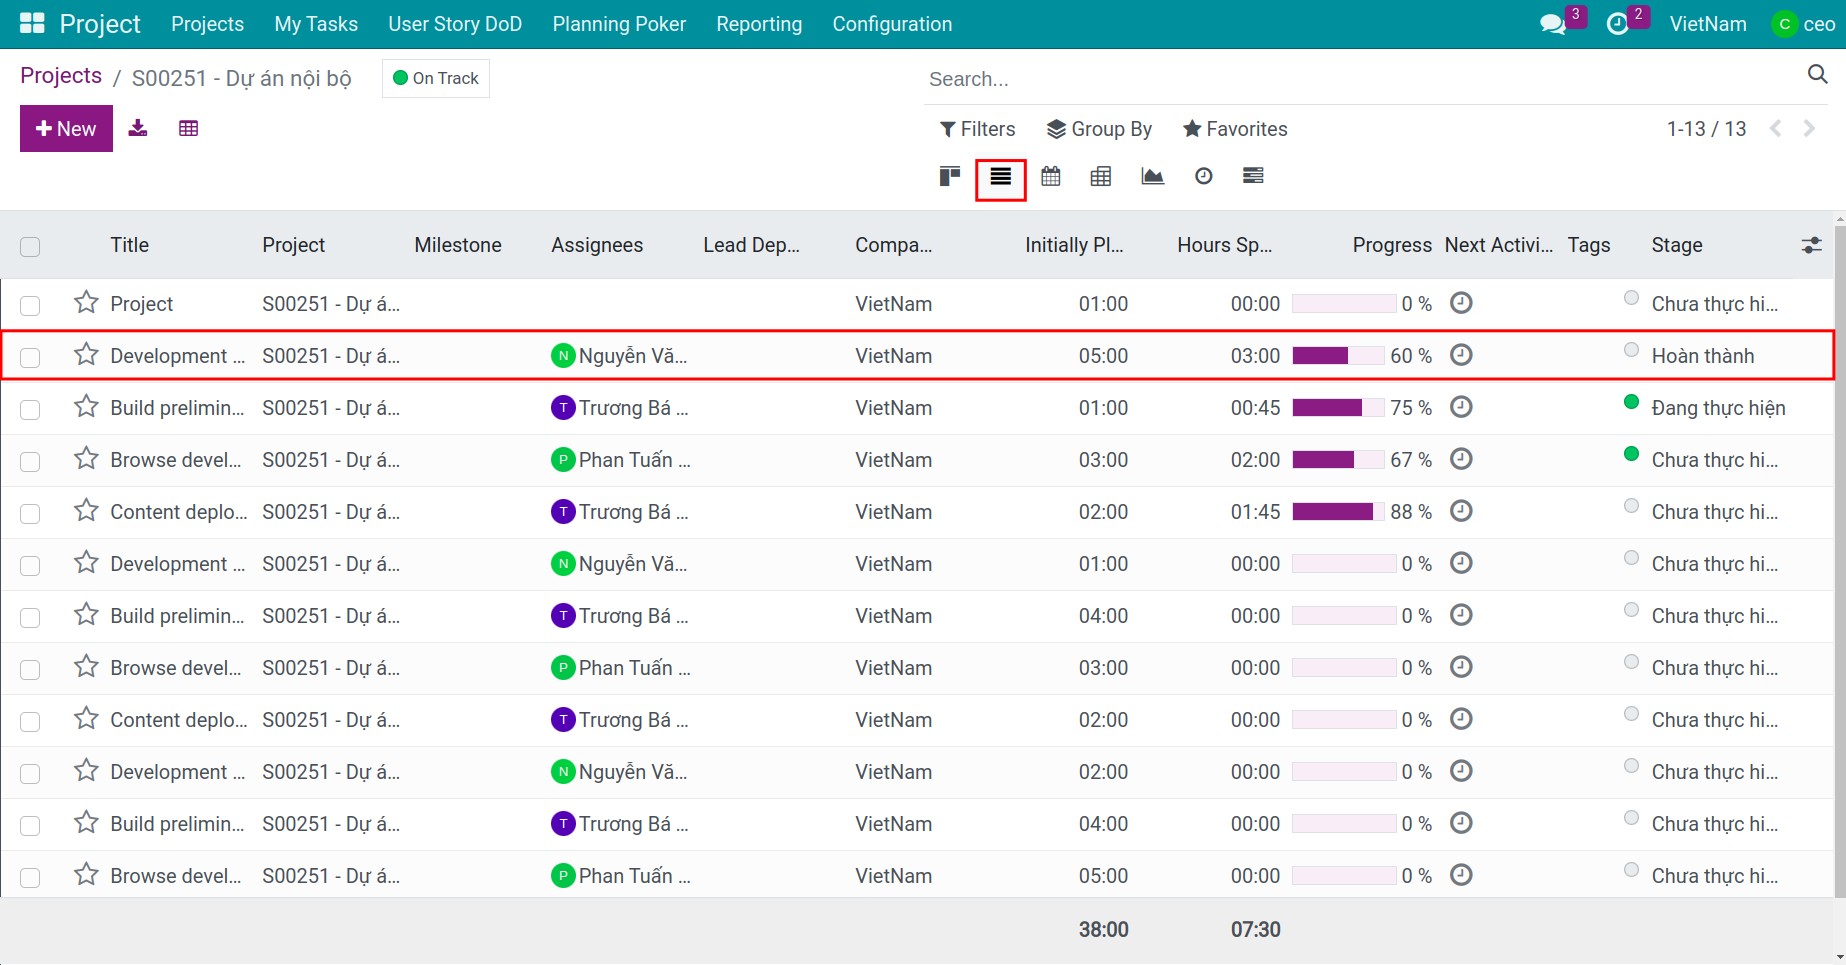
Task: Open the VietNam company switcher
Action: tap(1708, 24)
